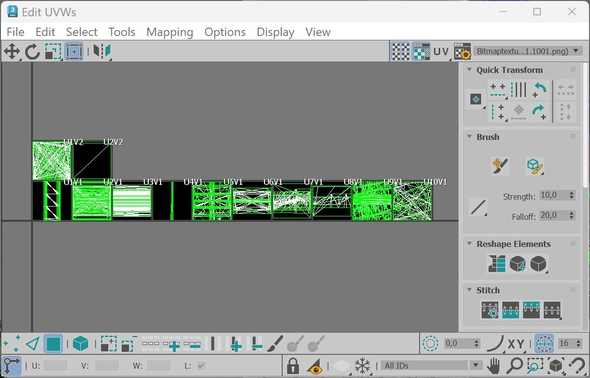Toggle the checker pattern display button
The height and width of the screenshot is (378, 590).
tap(400, 51)
